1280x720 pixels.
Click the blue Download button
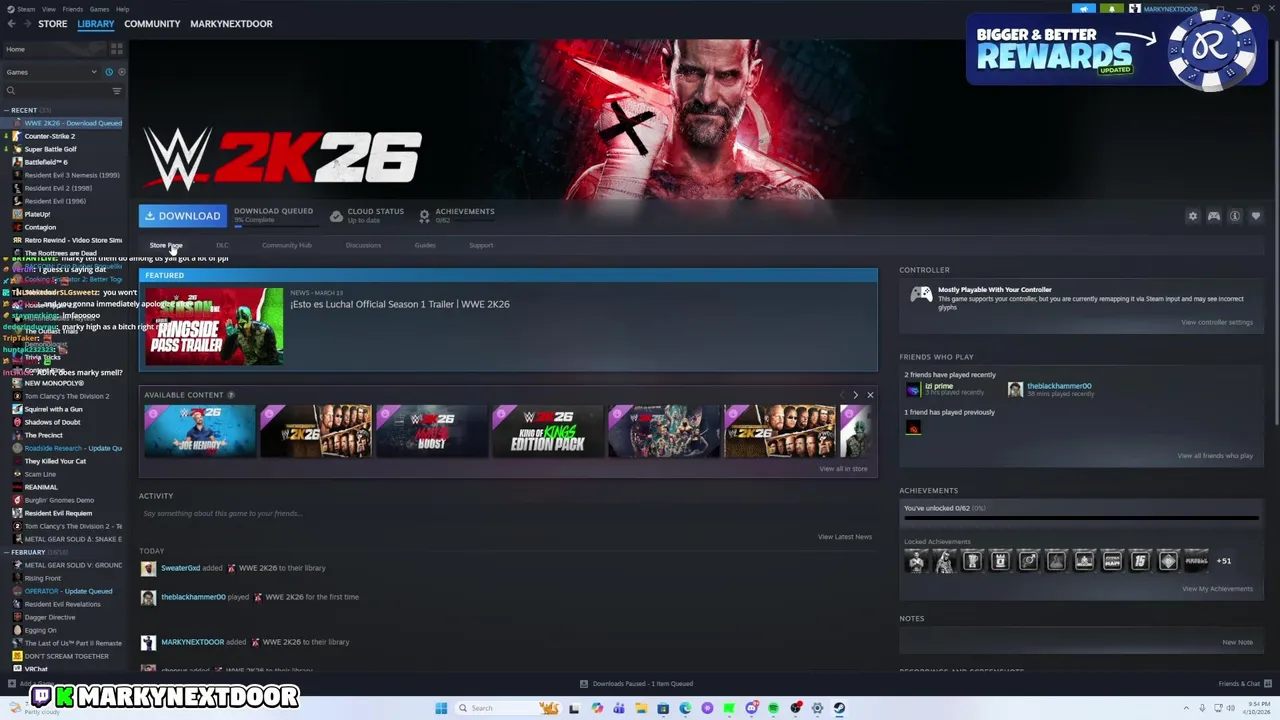pos(182,216)
